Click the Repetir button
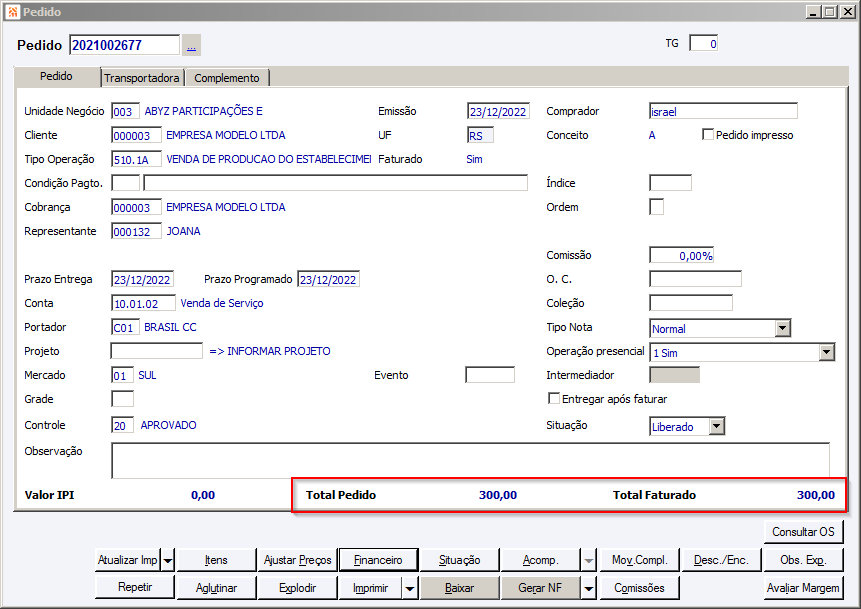This screenshot has width=861, height=609. pyautogui.click(x=135, y=587)
